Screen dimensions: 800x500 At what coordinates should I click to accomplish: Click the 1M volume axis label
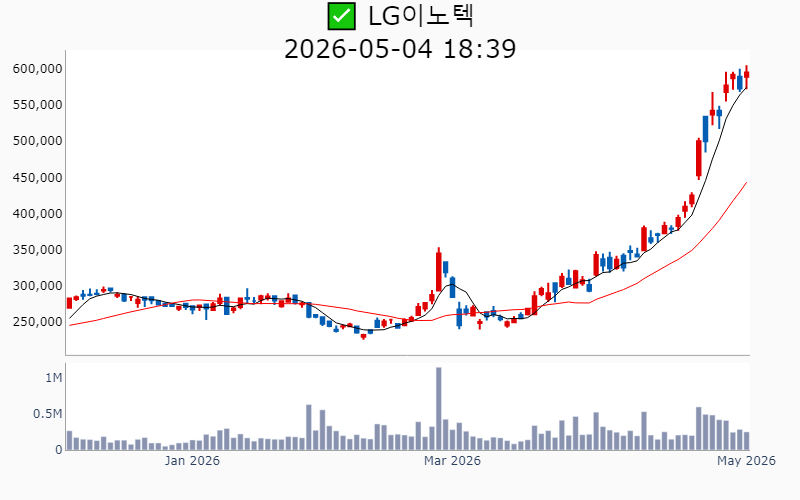click(x=54, y=378)
